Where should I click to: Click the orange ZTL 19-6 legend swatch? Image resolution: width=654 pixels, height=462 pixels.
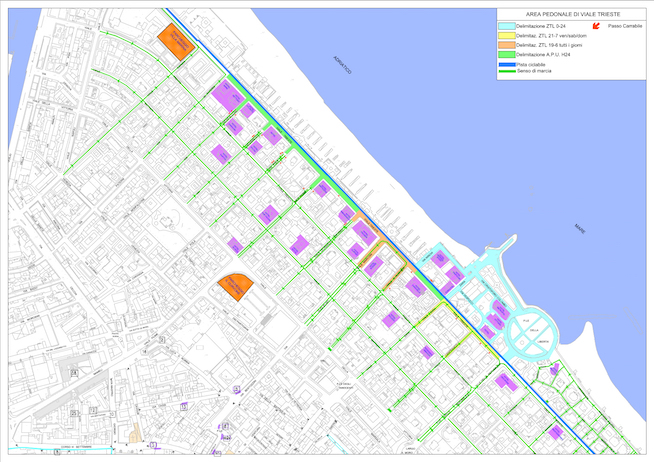coord(505,45)
